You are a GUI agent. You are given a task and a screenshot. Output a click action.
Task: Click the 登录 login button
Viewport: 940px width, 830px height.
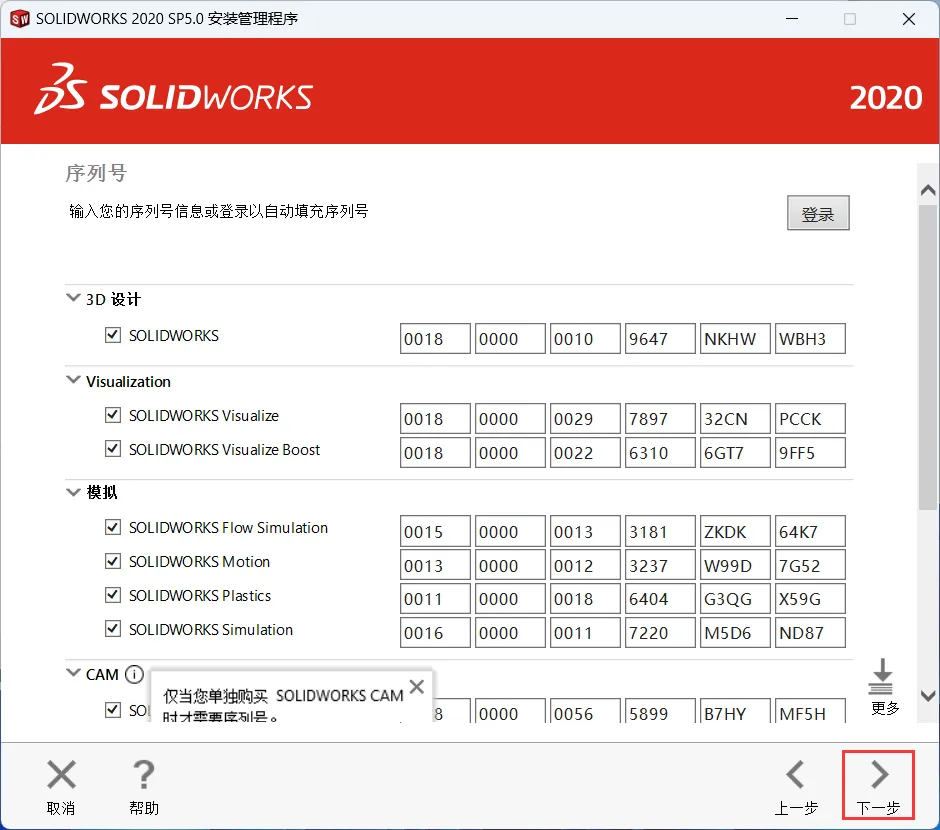click(x=818, y=213)
